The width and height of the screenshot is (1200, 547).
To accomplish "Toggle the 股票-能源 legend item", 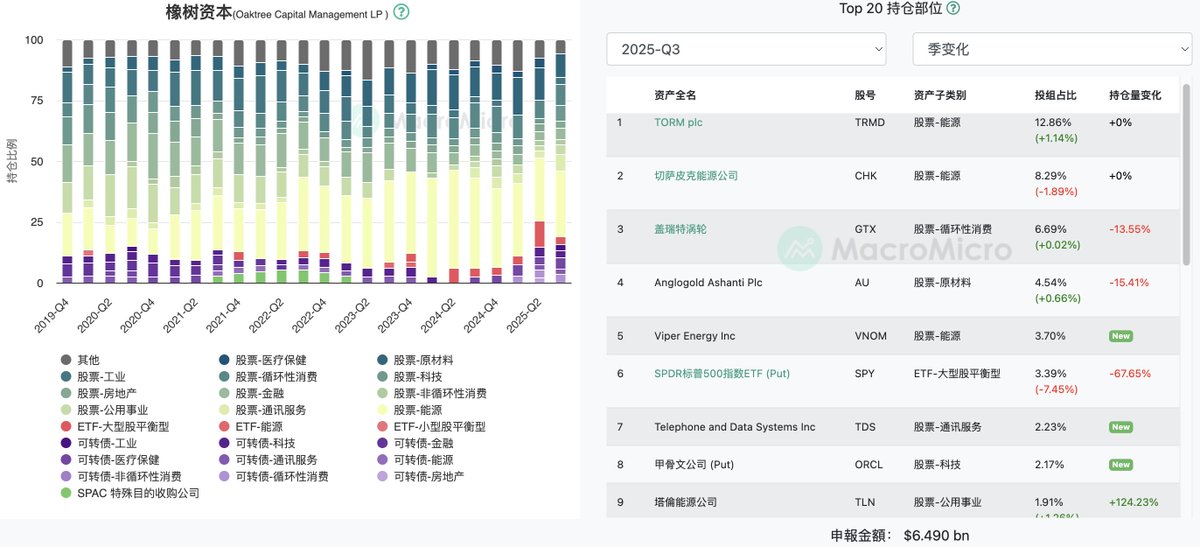I will (x=418, y=409).
